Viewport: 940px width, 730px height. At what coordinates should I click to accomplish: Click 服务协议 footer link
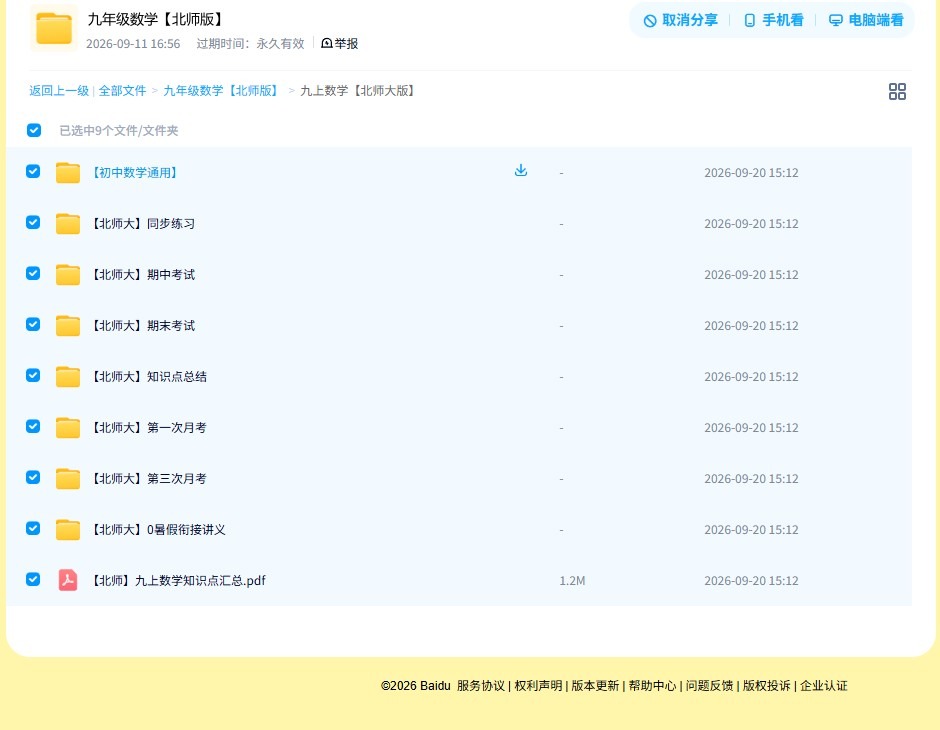coord(481,686)
